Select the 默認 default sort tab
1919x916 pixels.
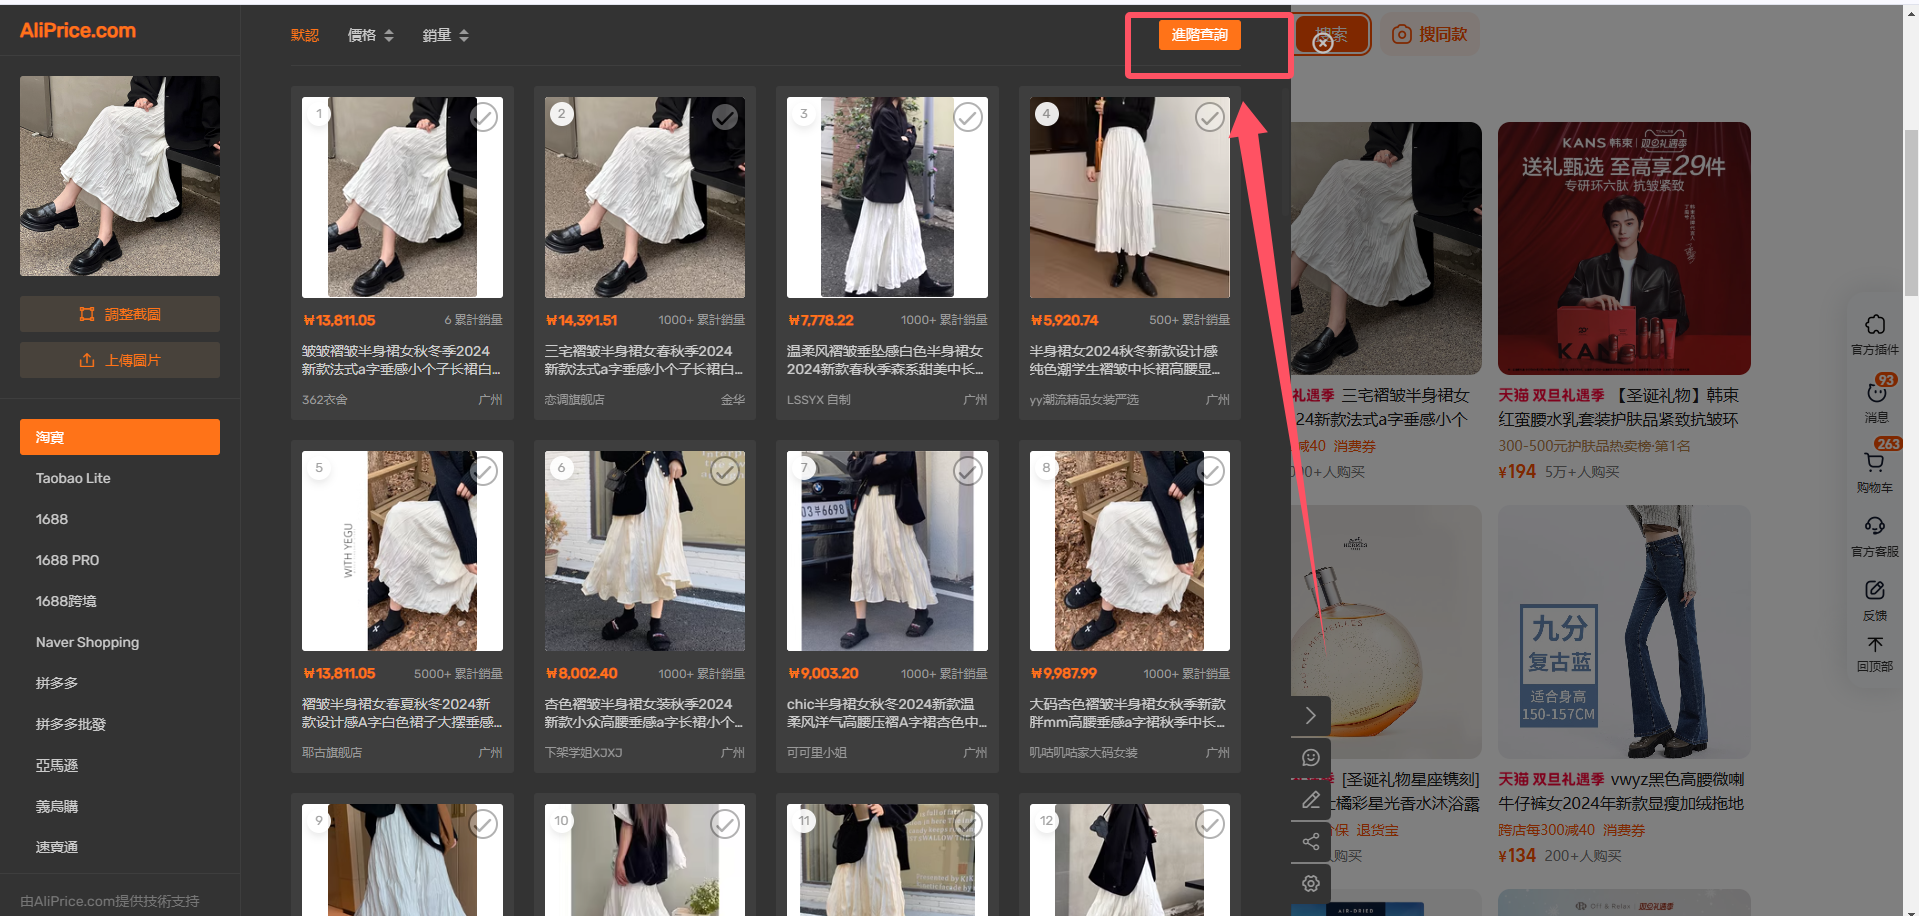(x=305, y=35)
